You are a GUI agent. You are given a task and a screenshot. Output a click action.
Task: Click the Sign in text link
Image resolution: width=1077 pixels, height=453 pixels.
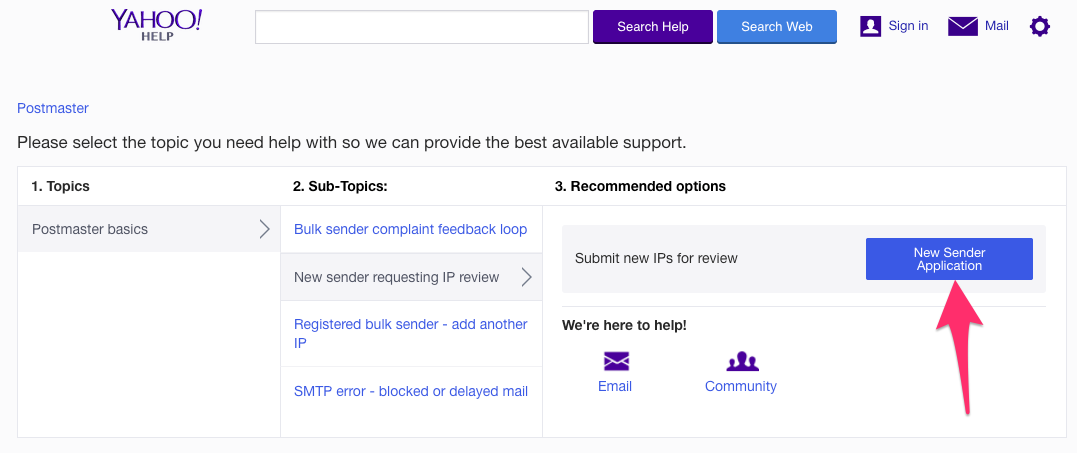[x=908, y=26]
